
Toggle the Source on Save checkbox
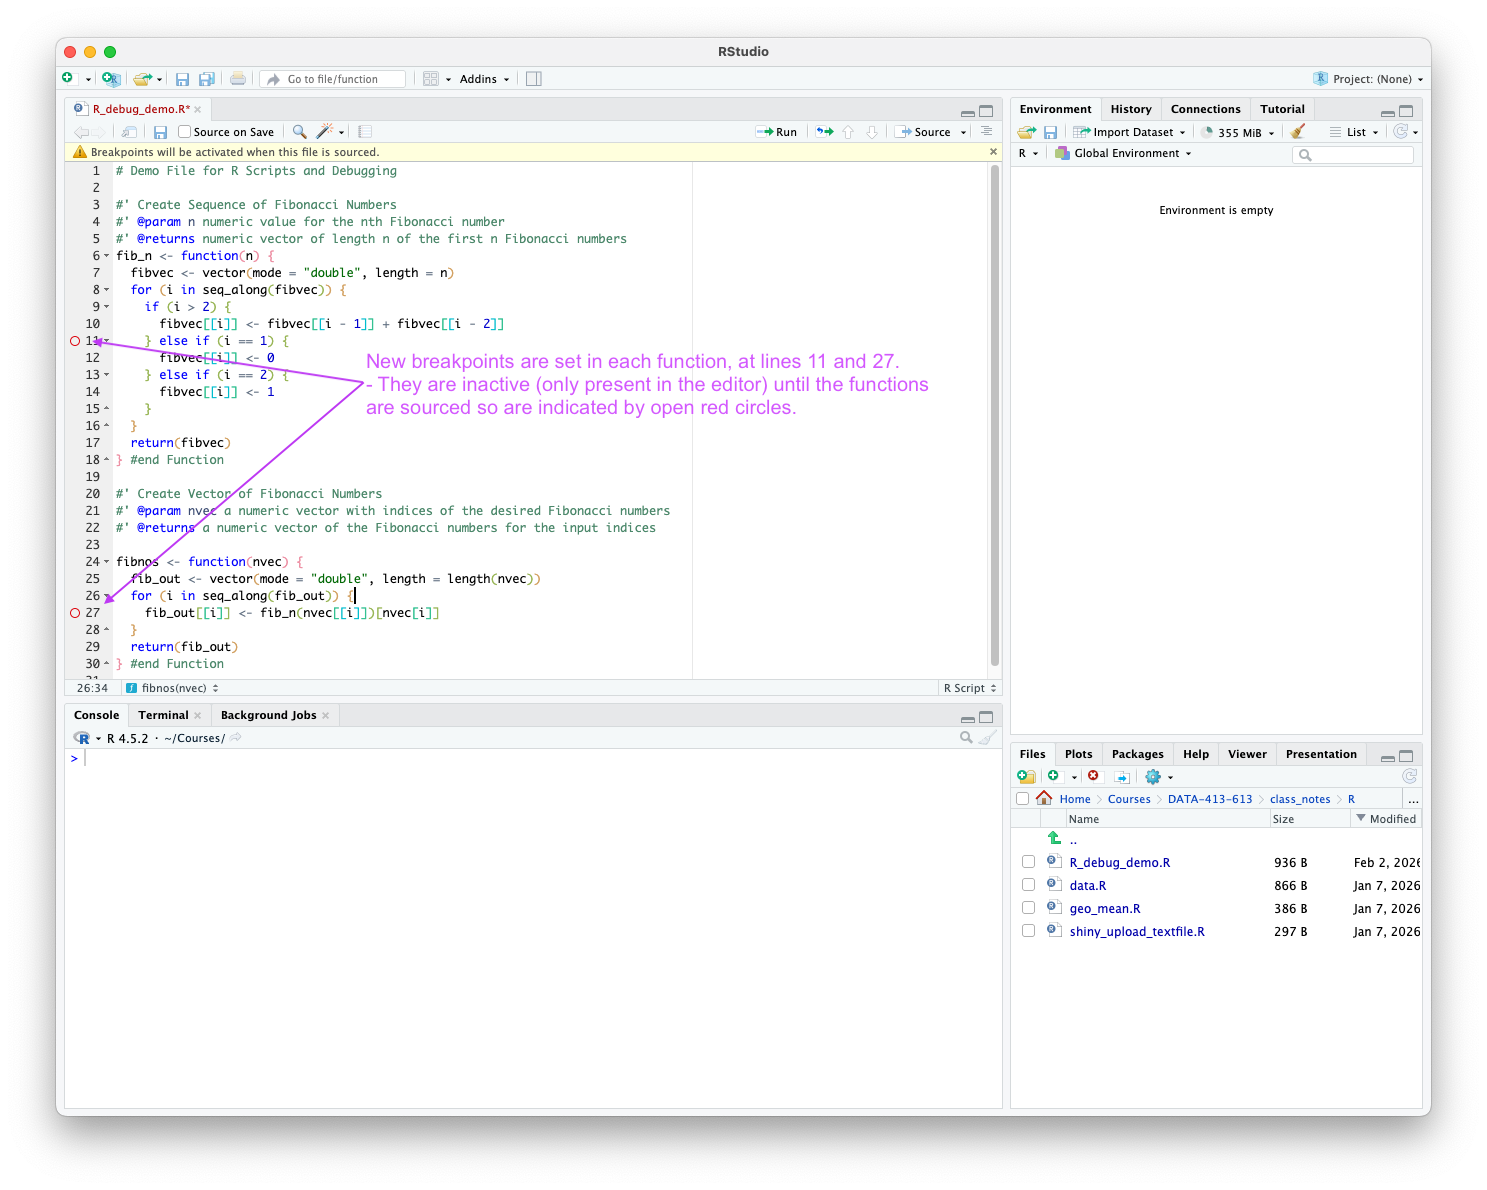[x=184, y=132]
